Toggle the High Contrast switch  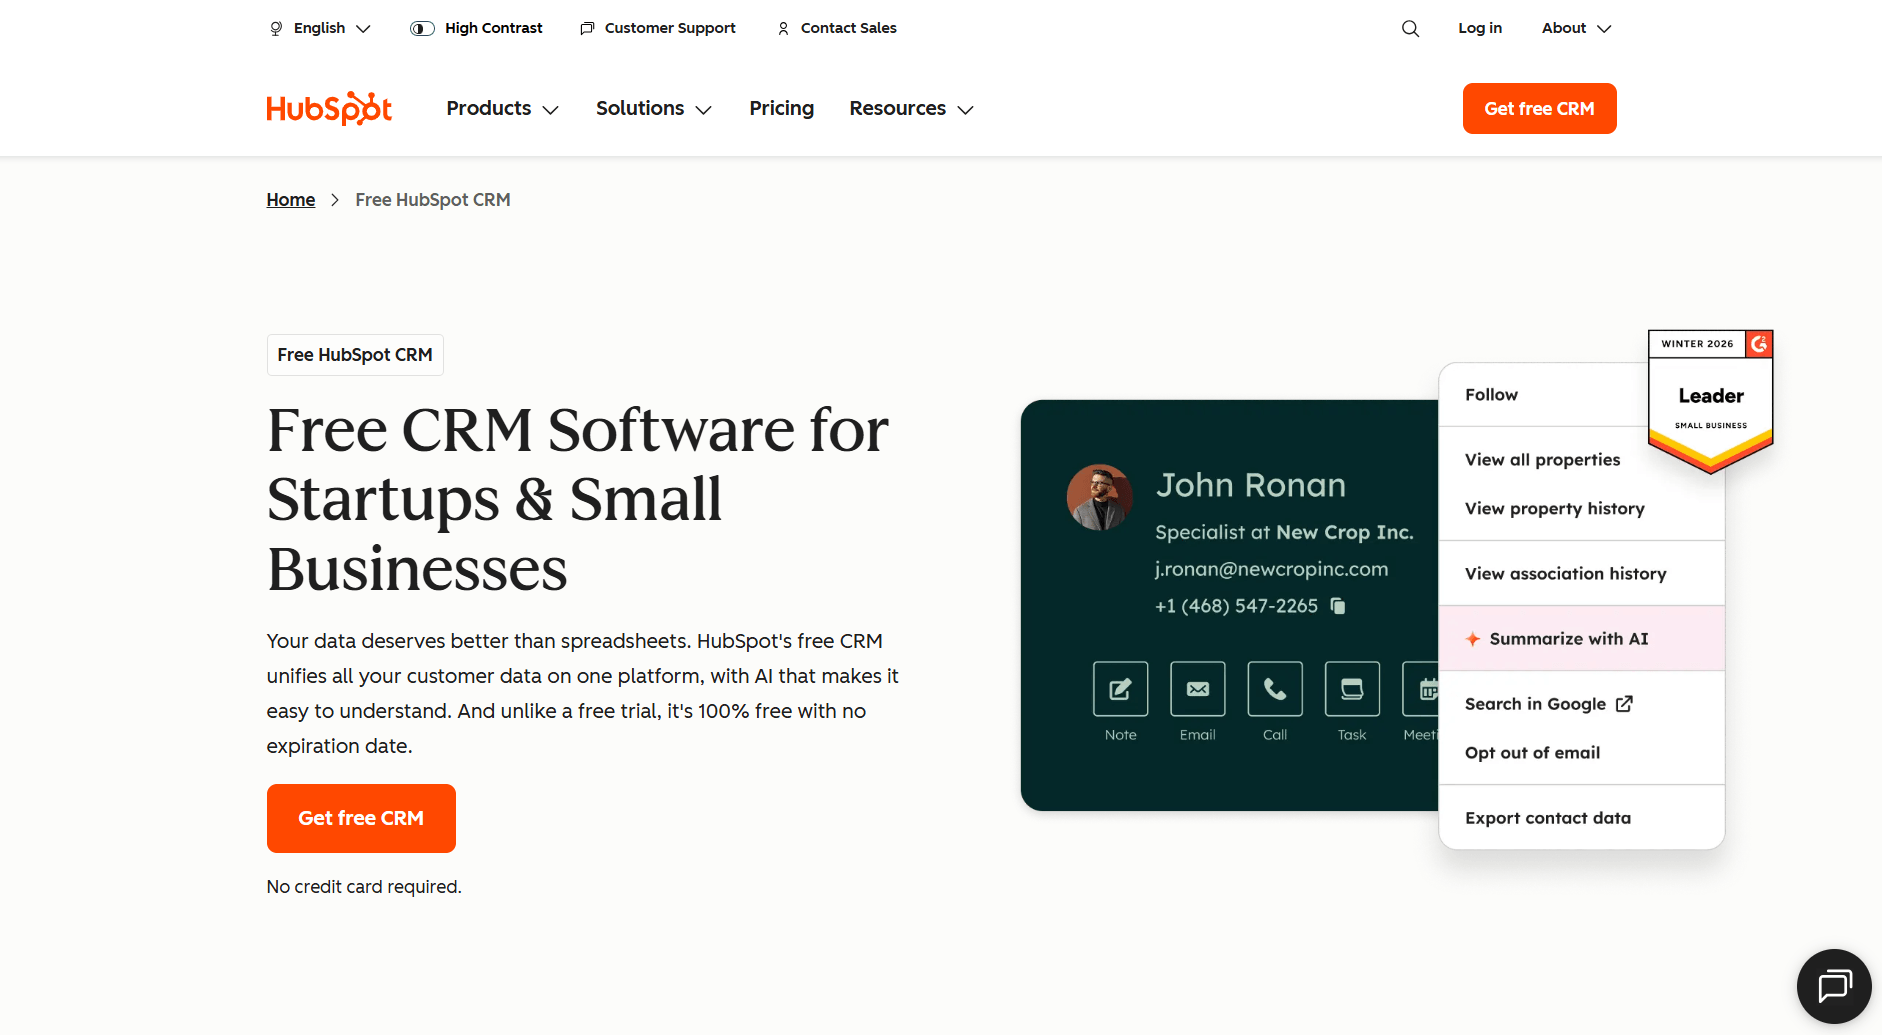coord(422,28)
